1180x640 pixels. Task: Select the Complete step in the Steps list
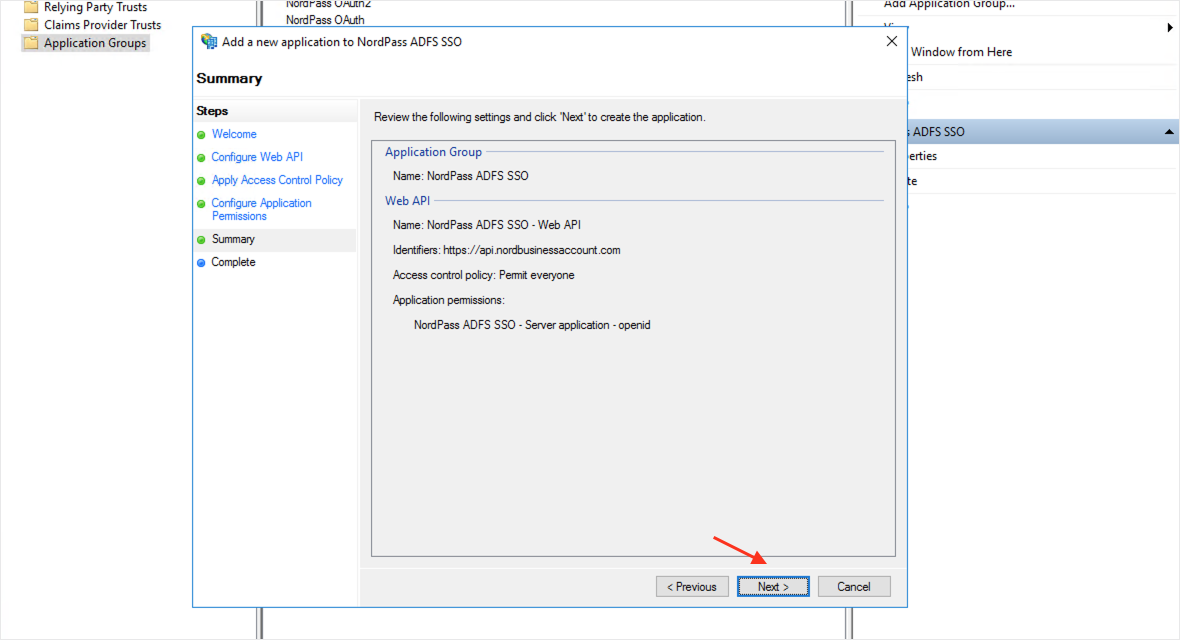[233, 262]
